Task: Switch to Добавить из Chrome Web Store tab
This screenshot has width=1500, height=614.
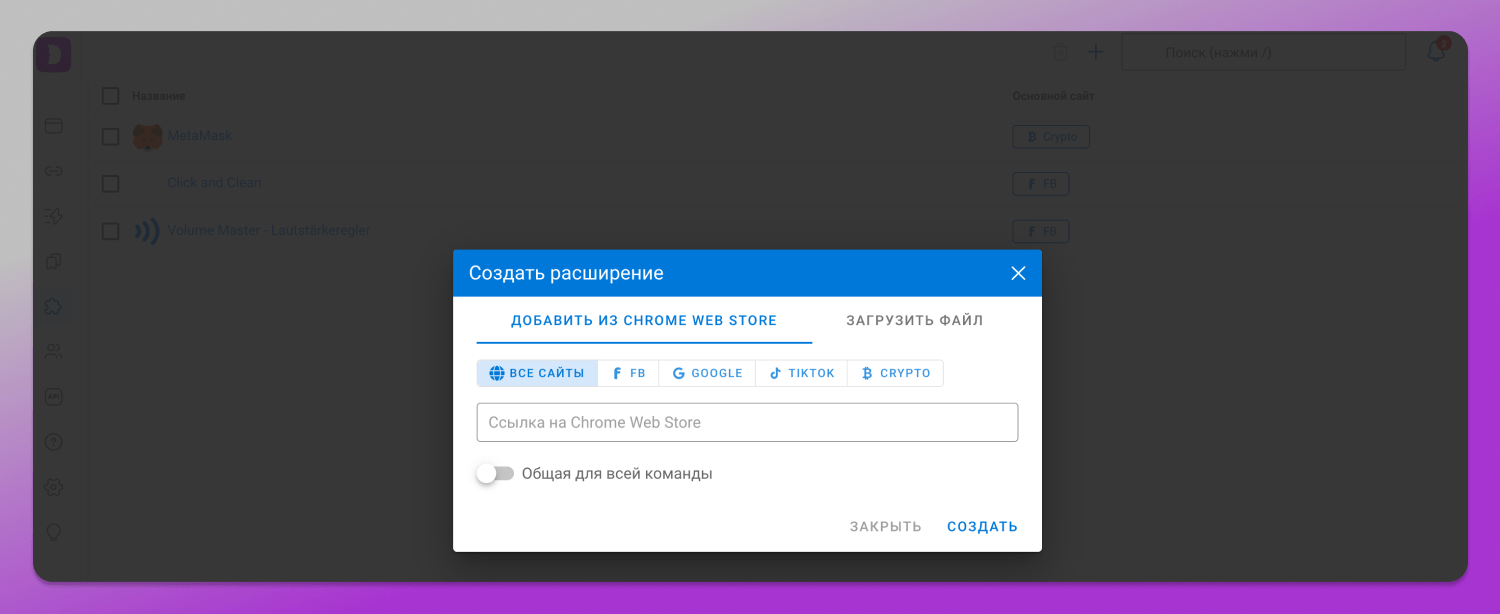Action: pyautogui.click(x=644, y=321)
